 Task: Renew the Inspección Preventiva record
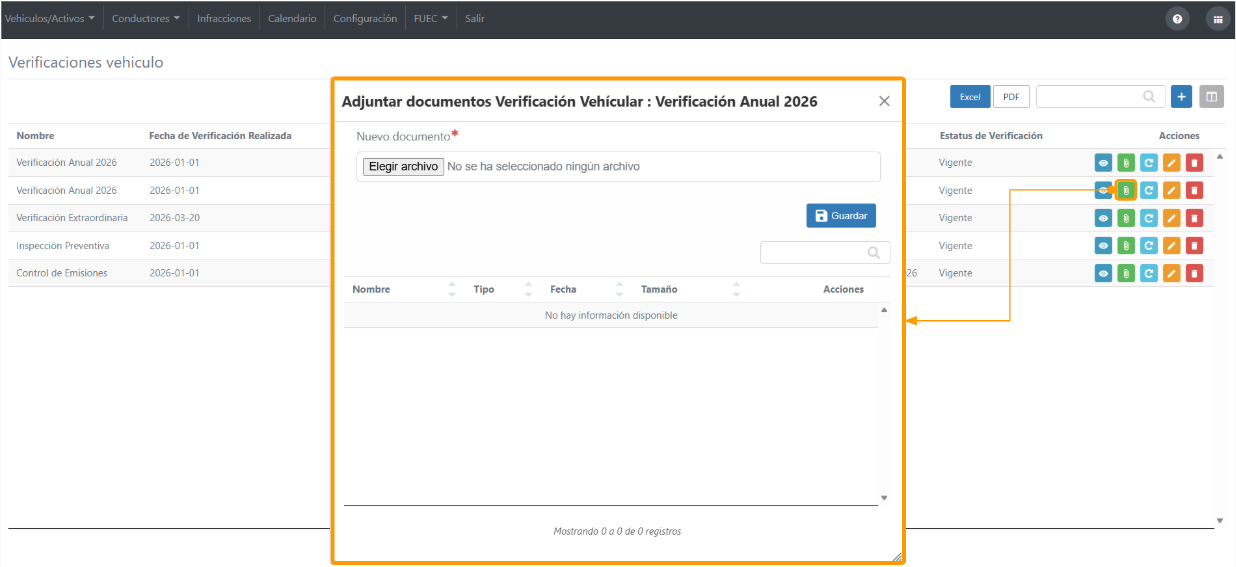coord(1149,245)
